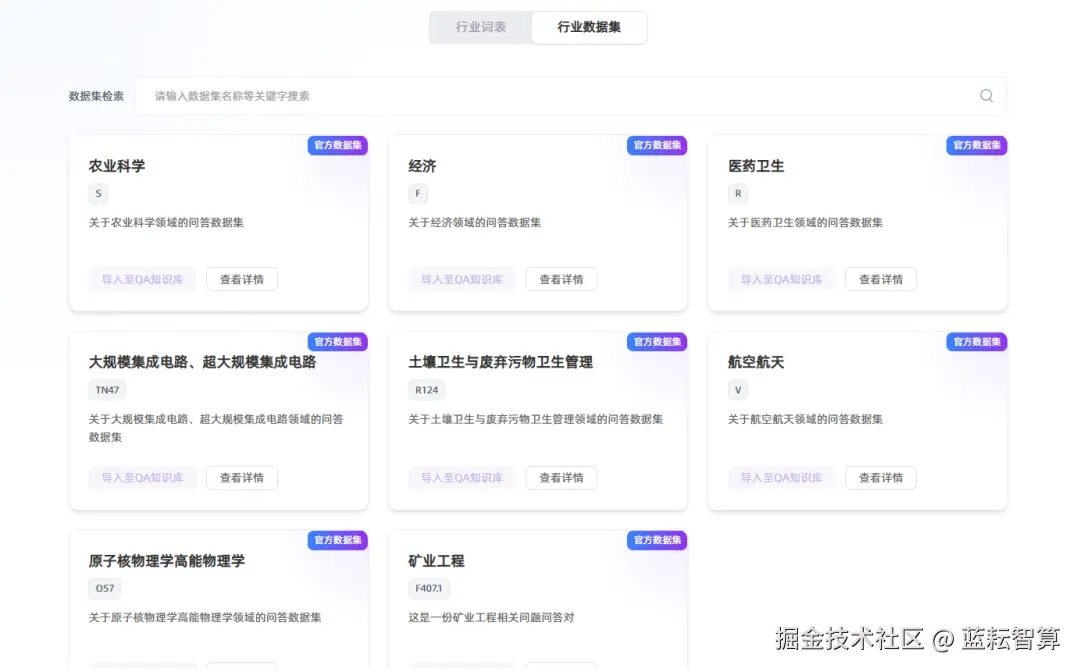
Task: Switch to the 行业词表 tab
Action: pos(480,27)
